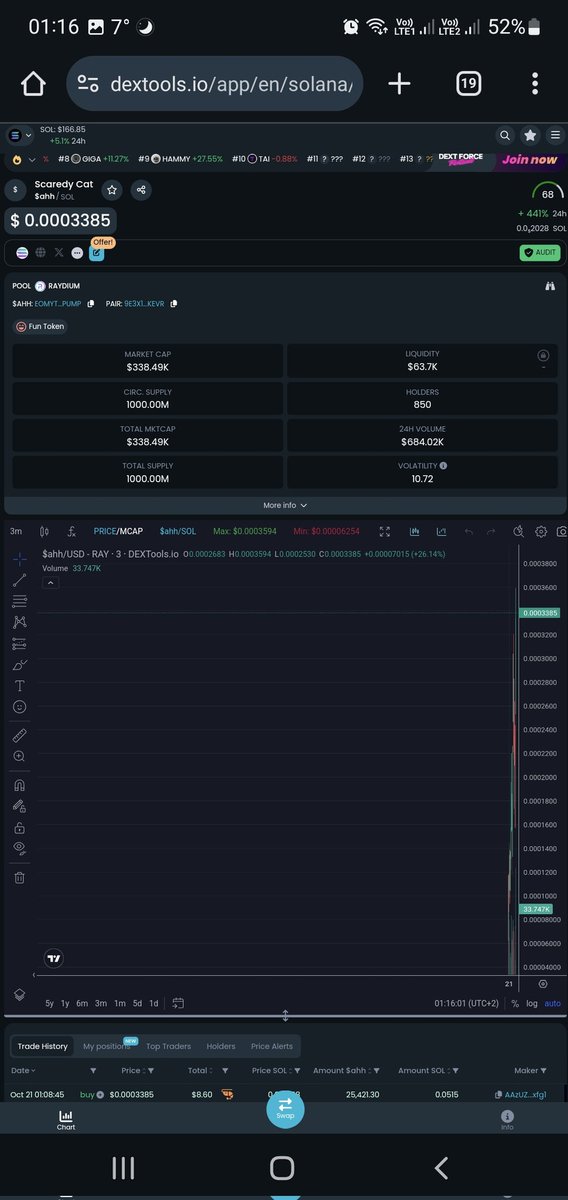Screen dimensions: 568x1200
Task: Activate the zoom in tool
Action: coord(19,757)
